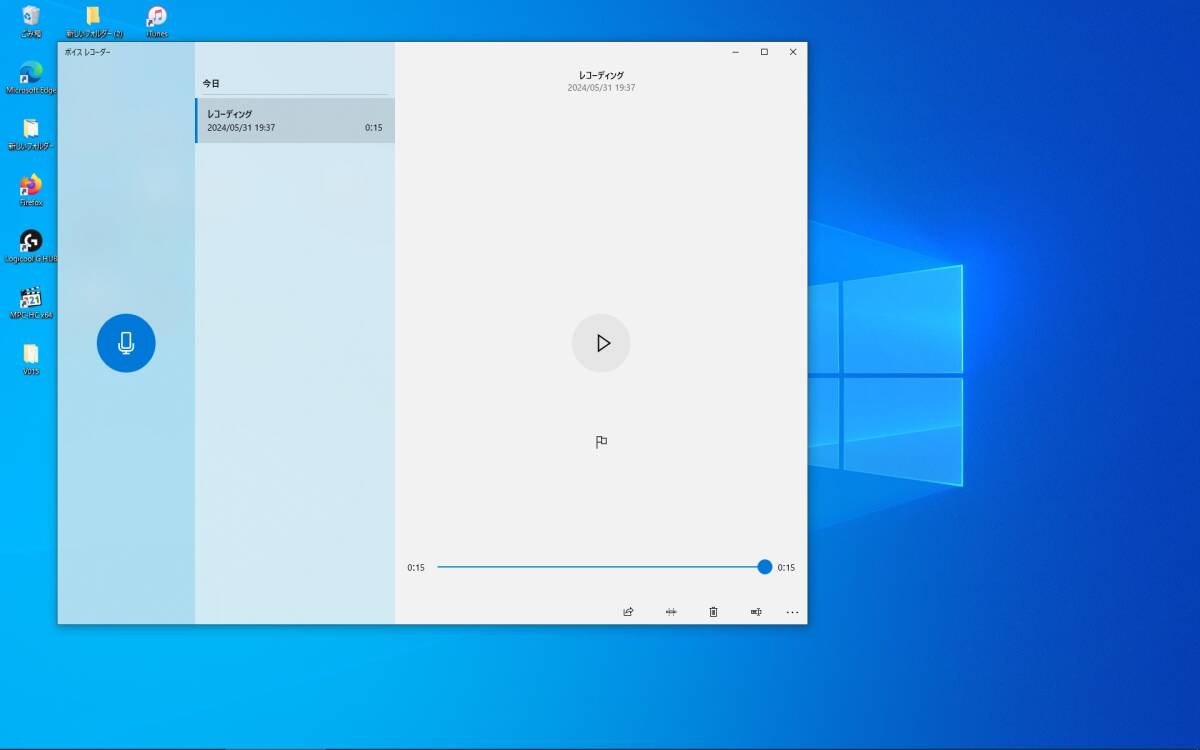Click the 2024/05/31 19:37 date under the player title
This screenshot has height=750, width=1200.
click(601, 88)
